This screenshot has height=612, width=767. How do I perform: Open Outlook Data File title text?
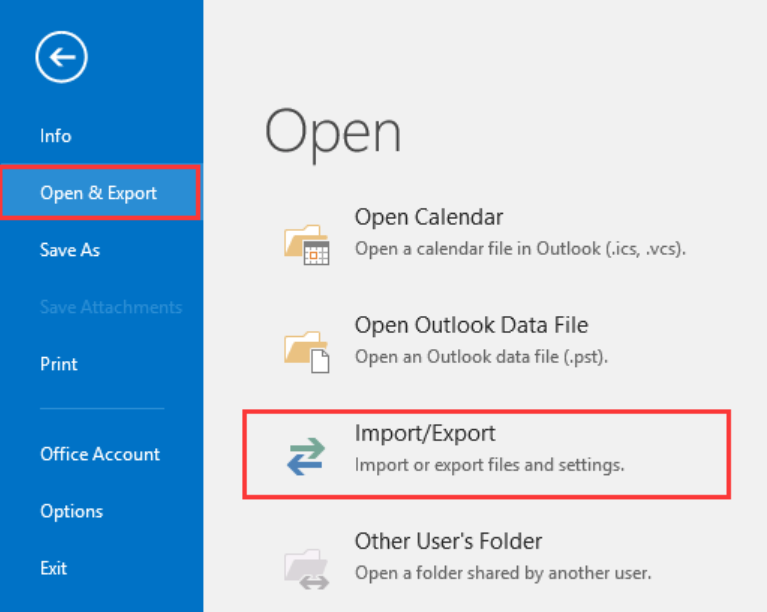(472, 325)
